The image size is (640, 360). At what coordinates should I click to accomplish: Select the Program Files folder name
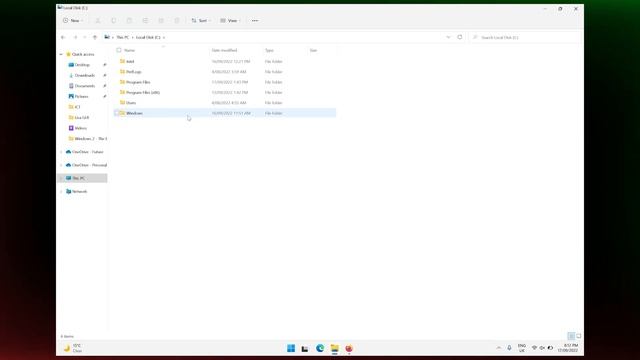pyautogui.click(x=138, y=82)
